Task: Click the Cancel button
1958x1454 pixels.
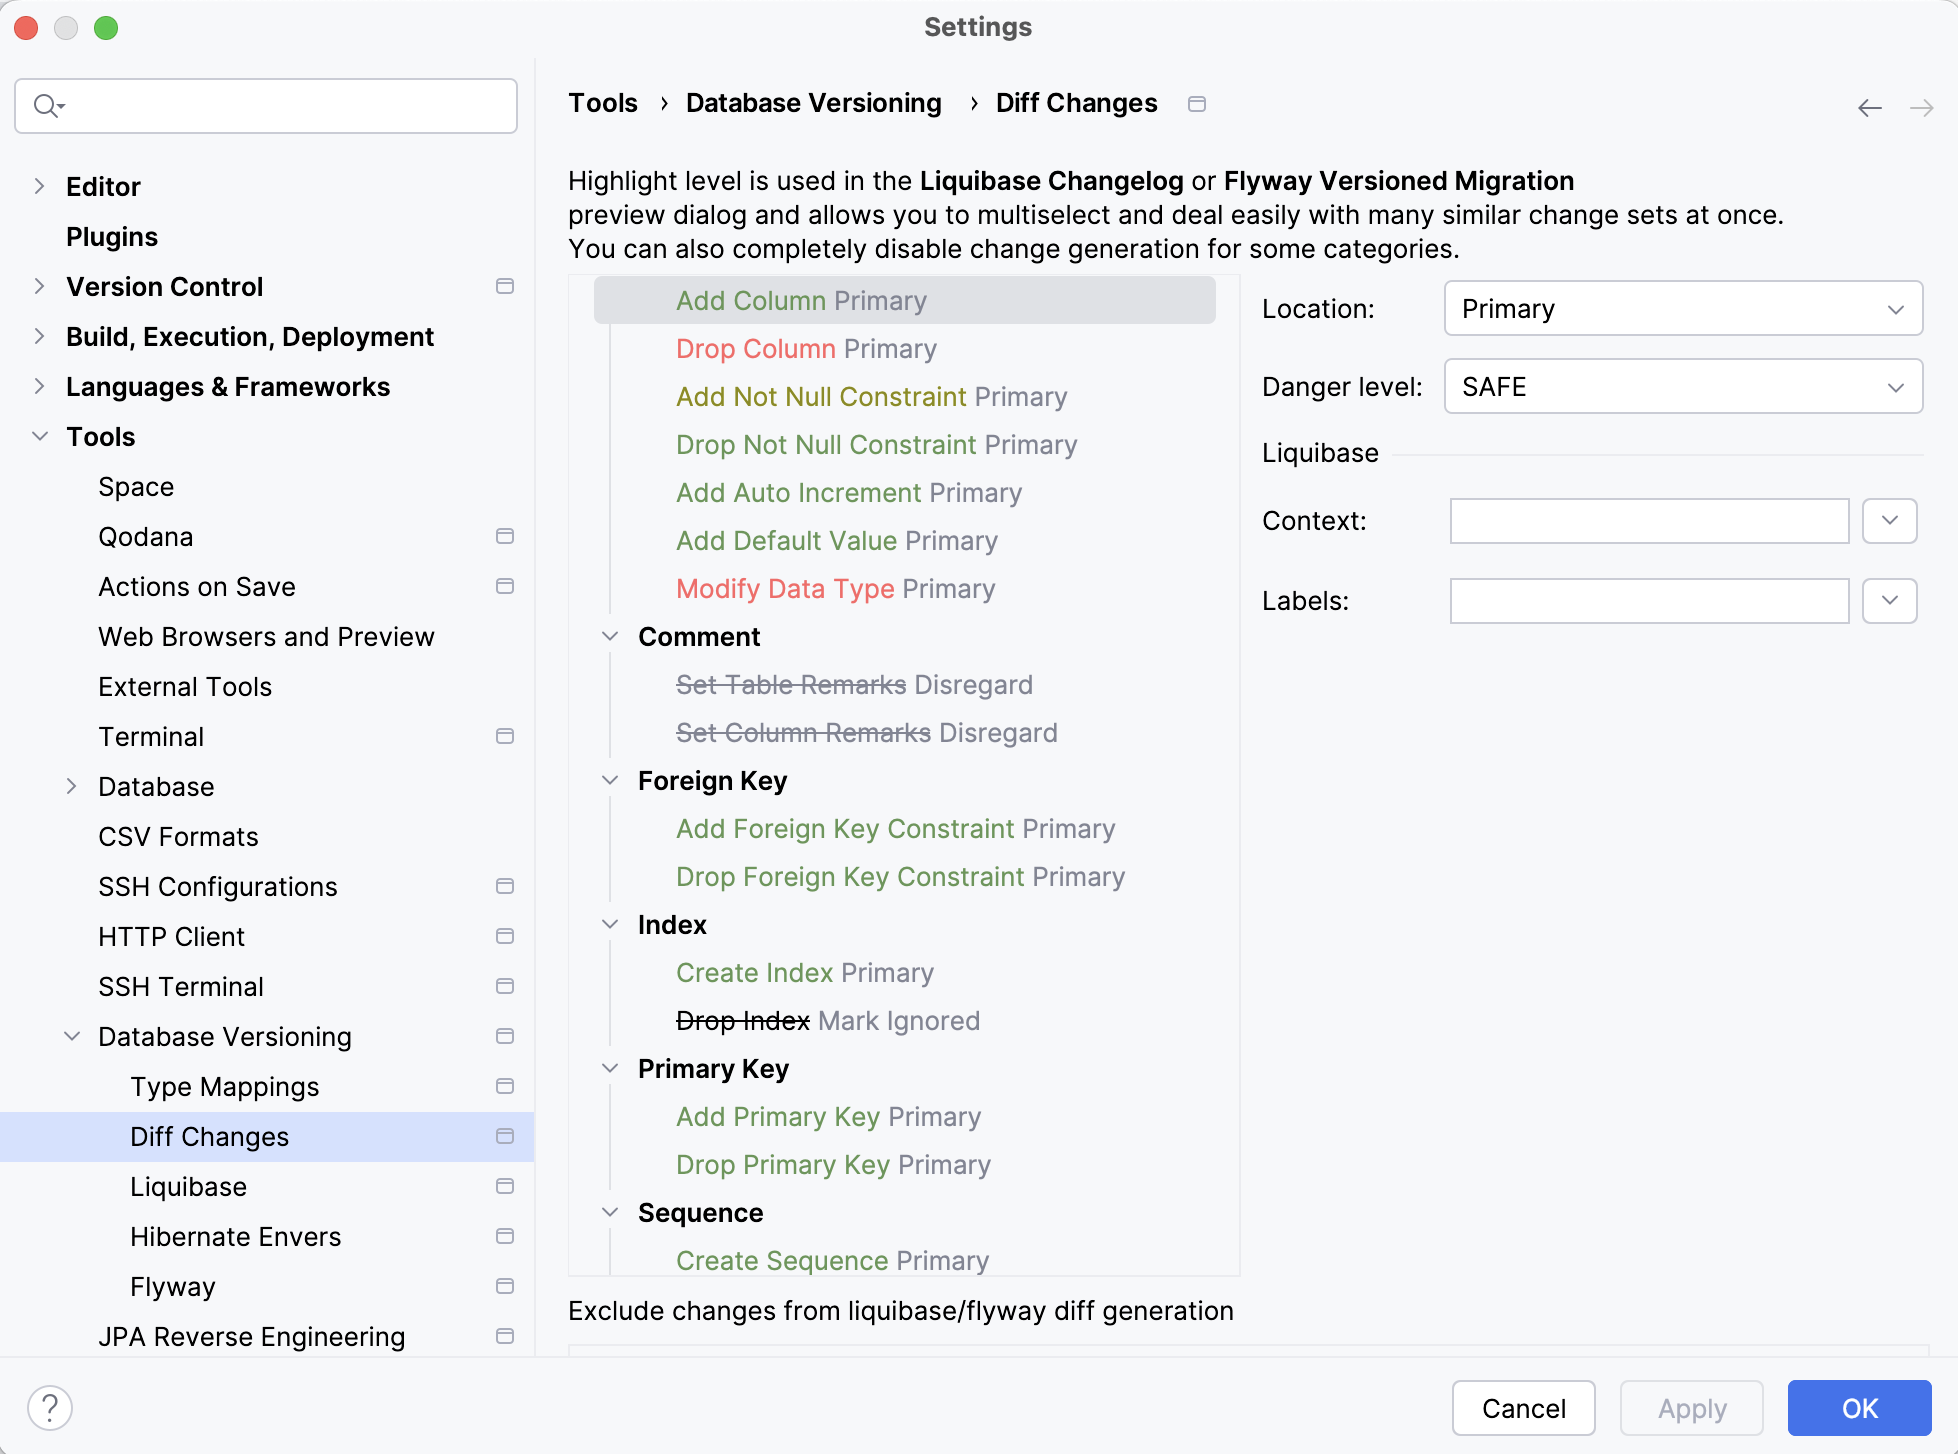Action: [x=1524, y=1405]
